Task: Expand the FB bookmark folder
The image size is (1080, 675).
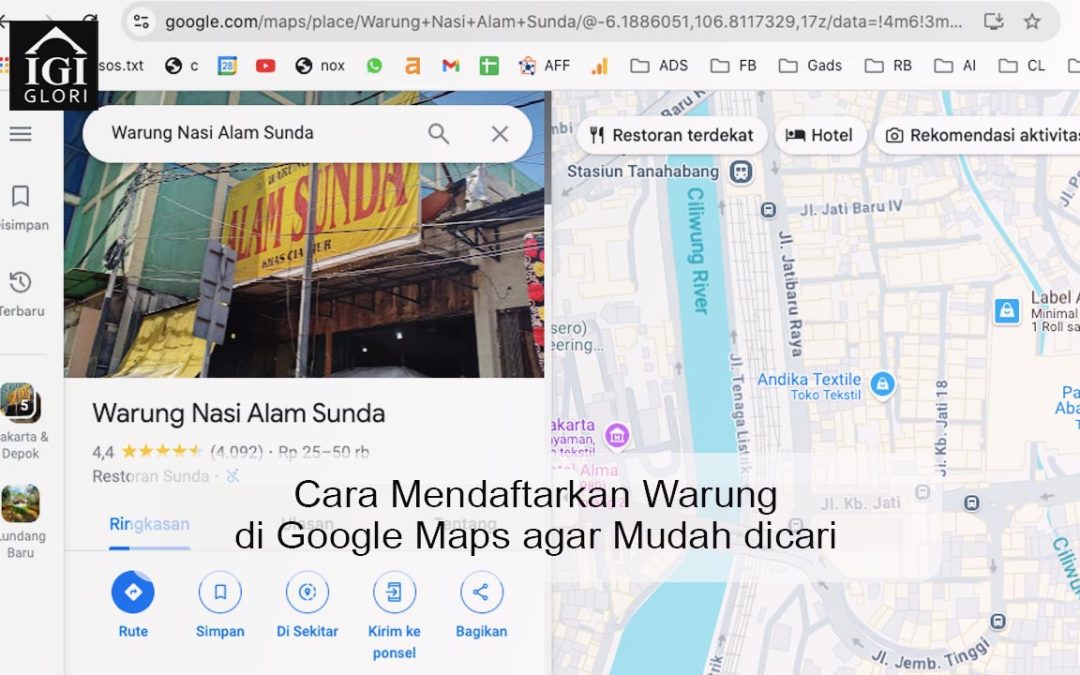Action: click(734, 65)
